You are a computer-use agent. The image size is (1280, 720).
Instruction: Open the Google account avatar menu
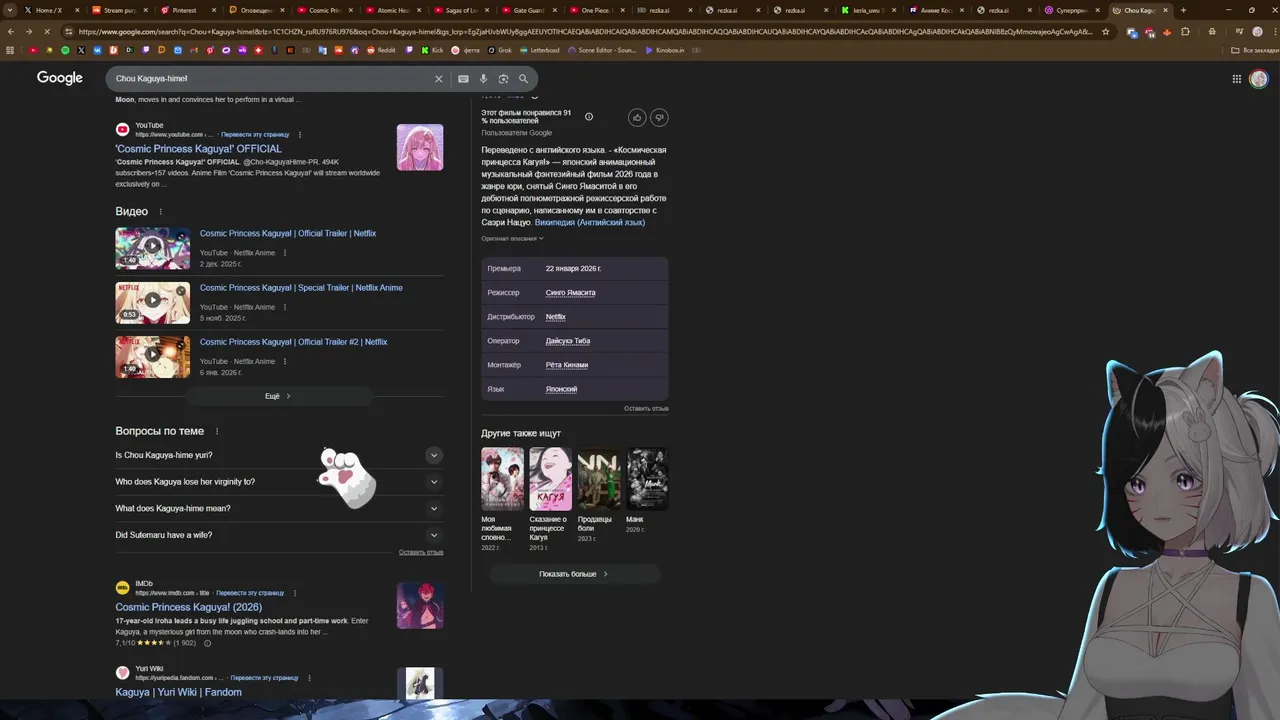(x=1259, y=79)
